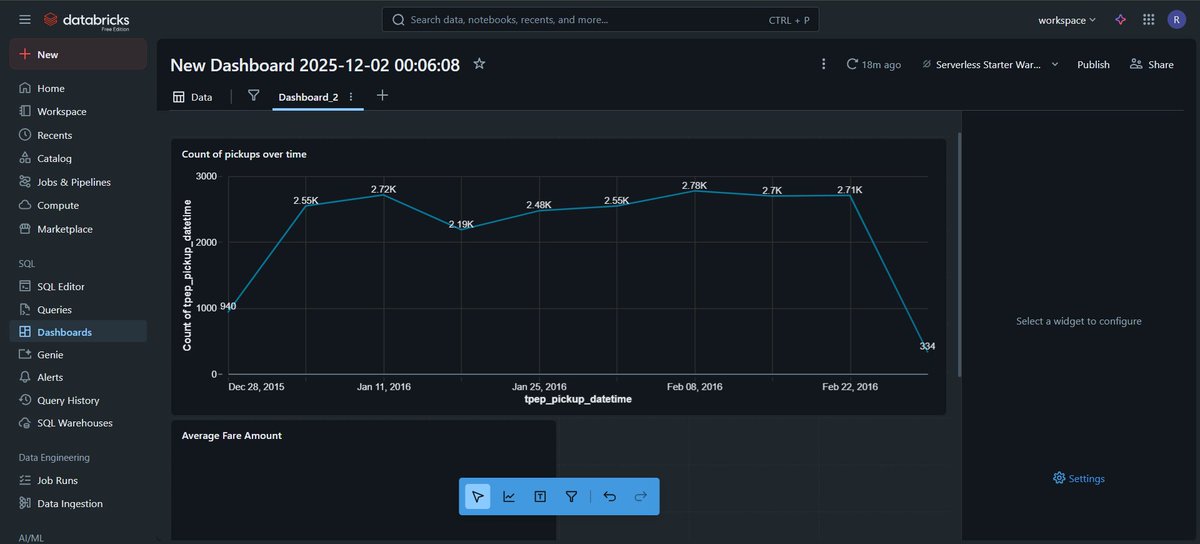The height and width of the screenshot is (544, 1200).
Task: Select the pointer tool in toolbar
Action: [478, 496]
